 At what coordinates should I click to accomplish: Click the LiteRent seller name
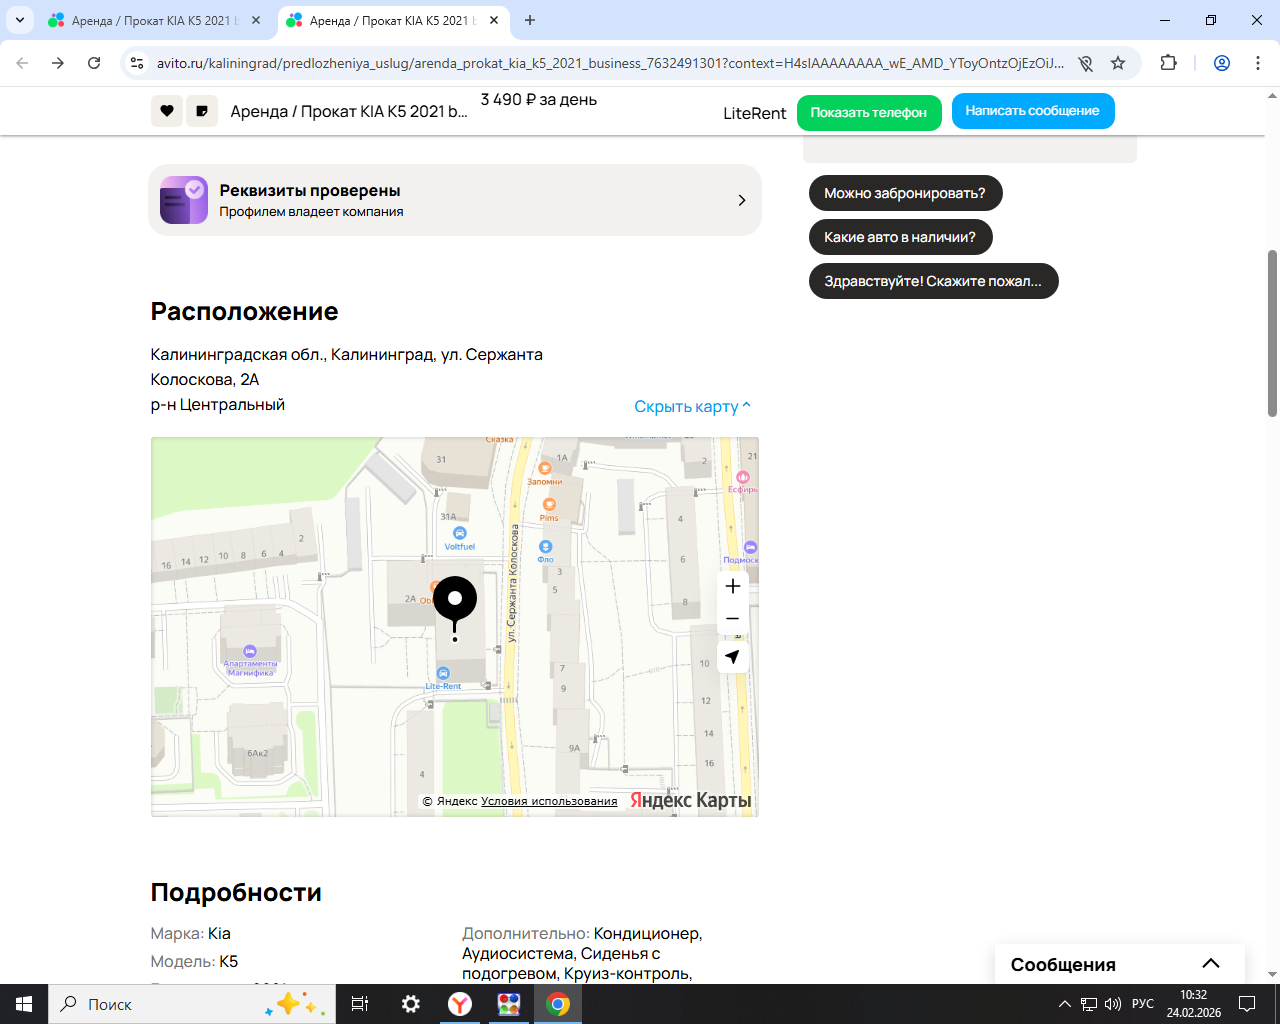(x=755, y=113)
